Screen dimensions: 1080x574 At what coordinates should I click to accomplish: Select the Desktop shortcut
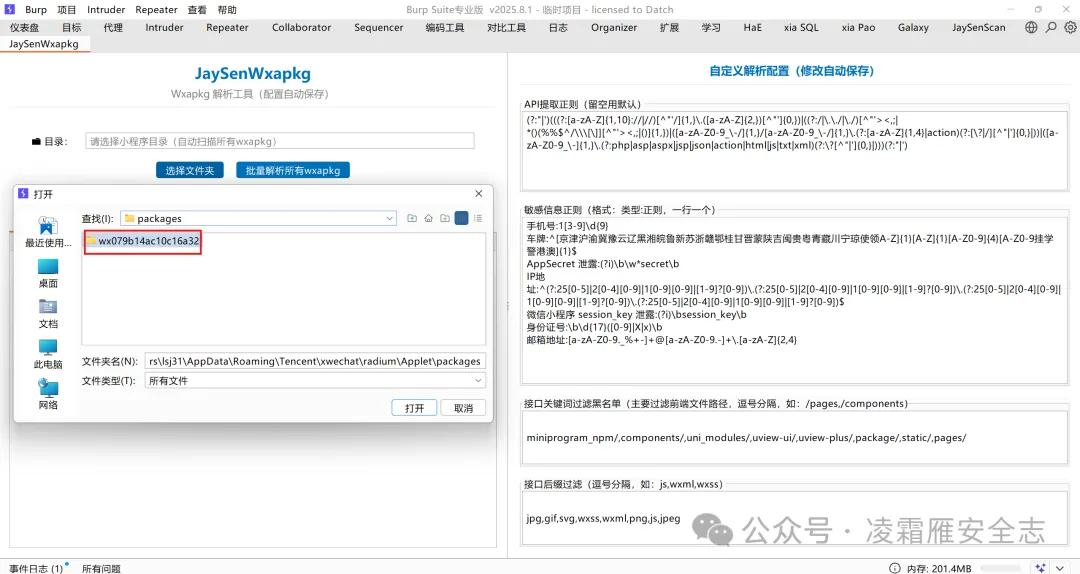(x=48, y=274)
